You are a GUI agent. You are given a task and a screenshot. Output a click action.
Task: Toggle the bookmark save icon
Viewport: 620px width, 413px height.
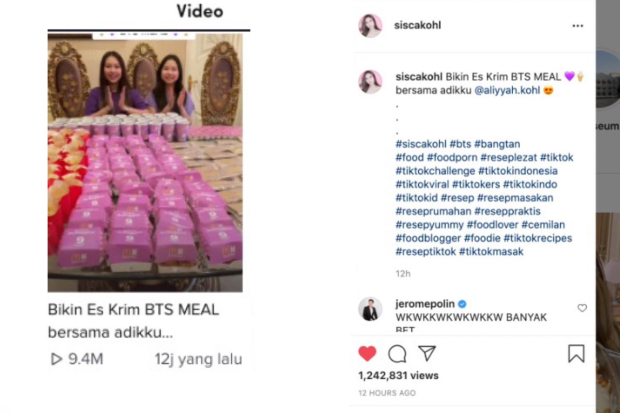tap(576, 353)
